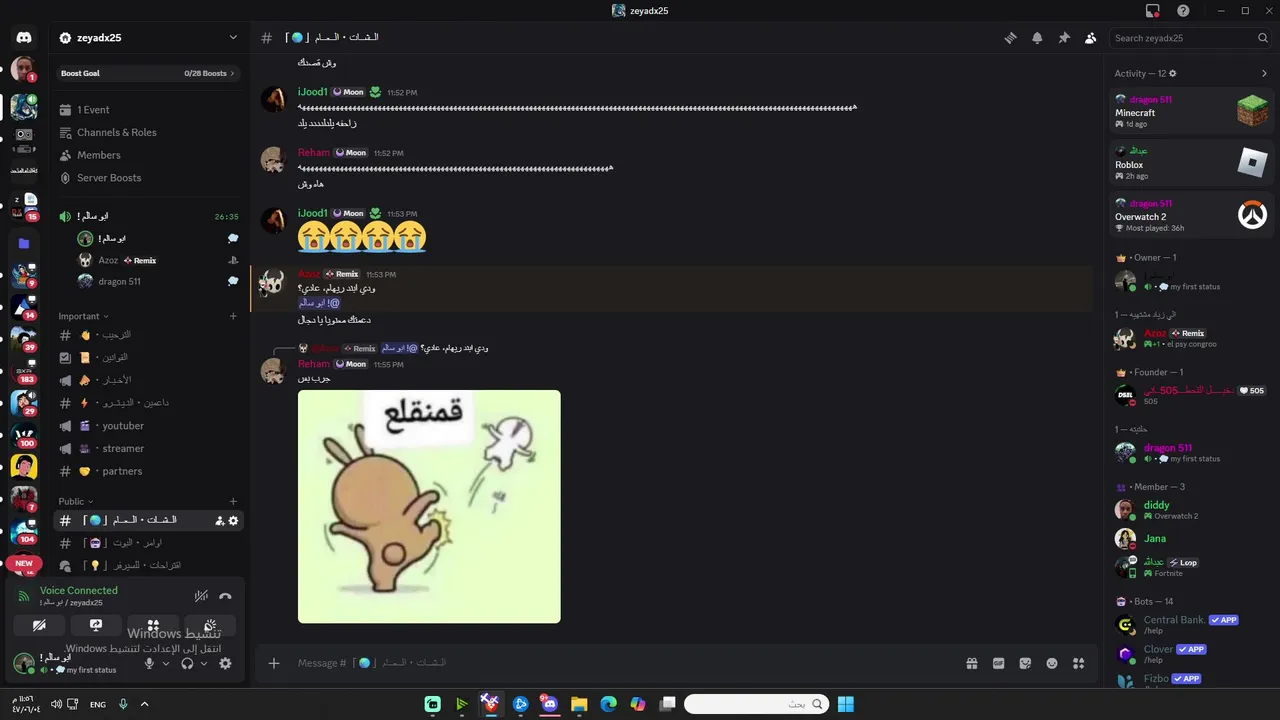The height and width of the screenshot is (720, 1280).
Task: Open the Discord Direct Messages home
Action: point(24,38)
